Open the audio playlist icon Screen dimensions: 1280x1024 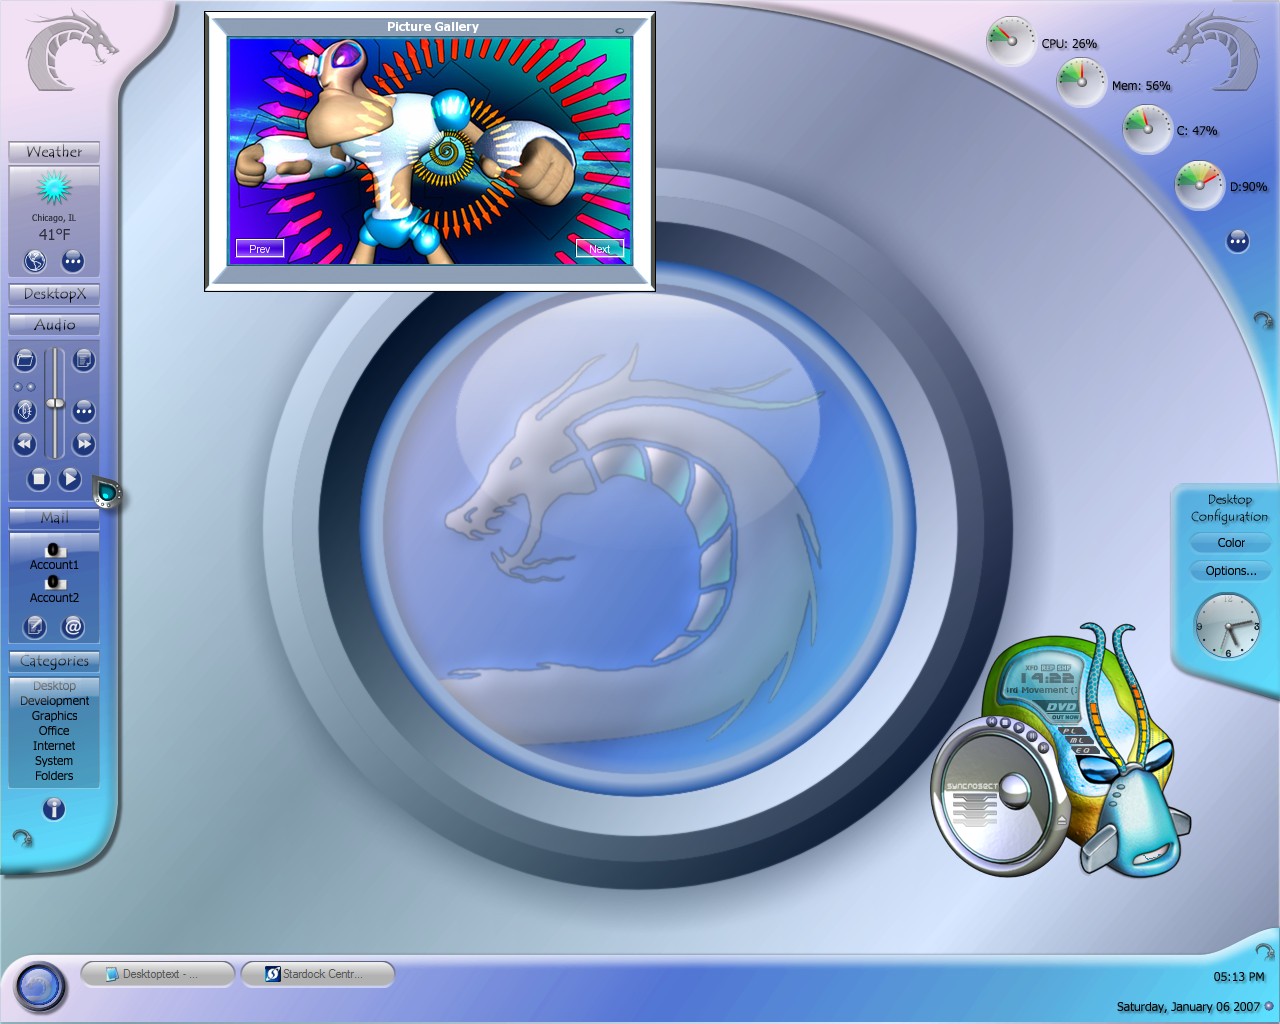(x=84, y=359)
